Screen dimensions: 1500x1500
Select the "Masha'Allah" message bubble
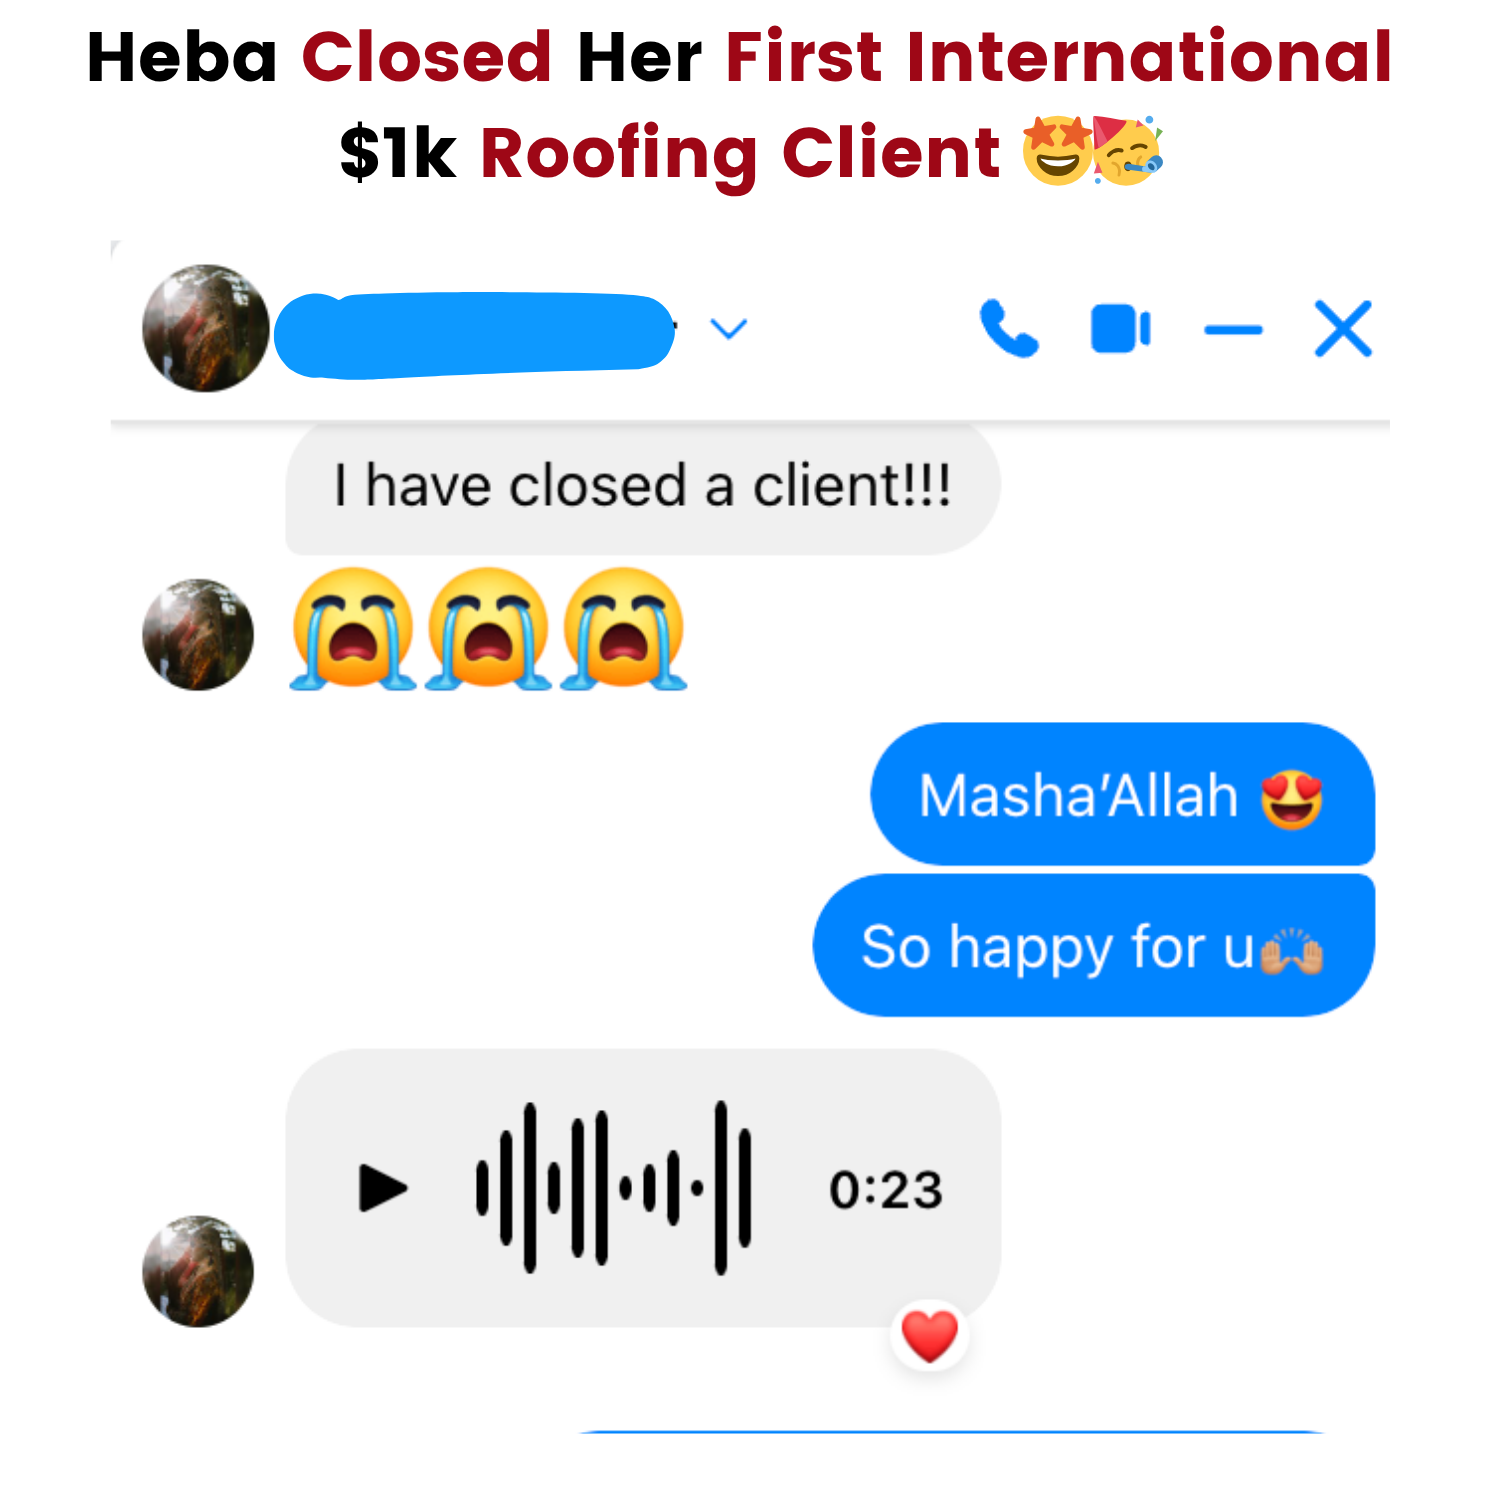(x=1122, y=794)
